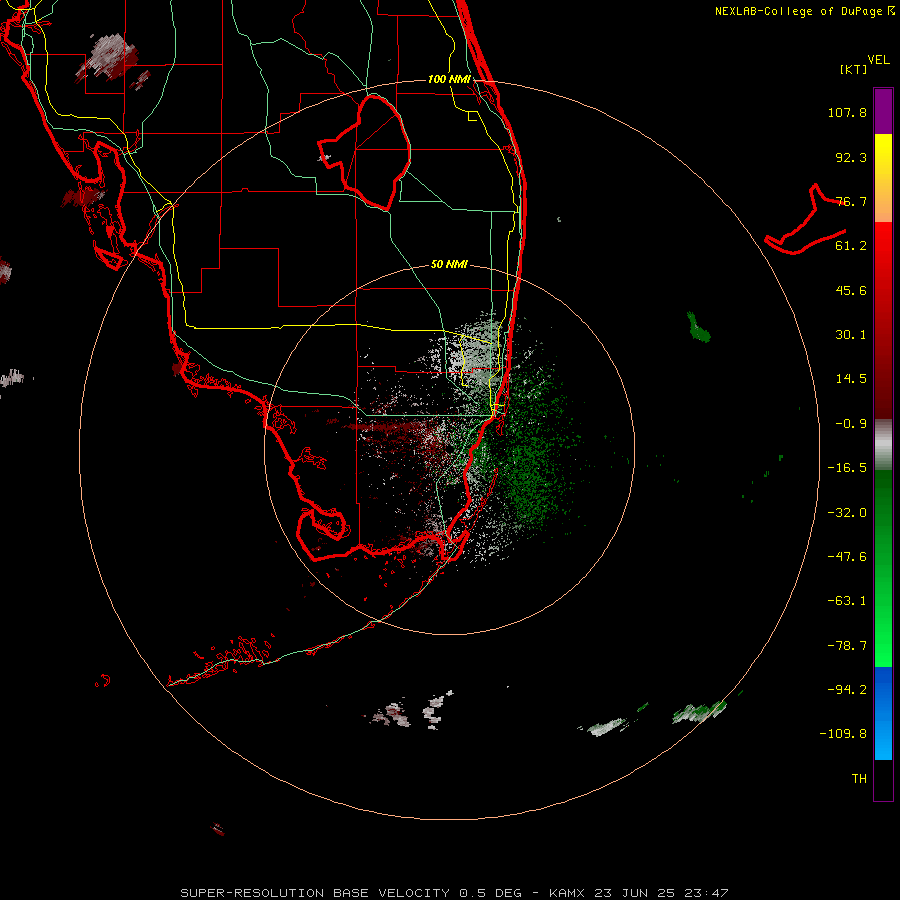
Task: Click the NEXLAB-College of DuPage credit text
Action: pyautogui.click(x=804, y=11)
